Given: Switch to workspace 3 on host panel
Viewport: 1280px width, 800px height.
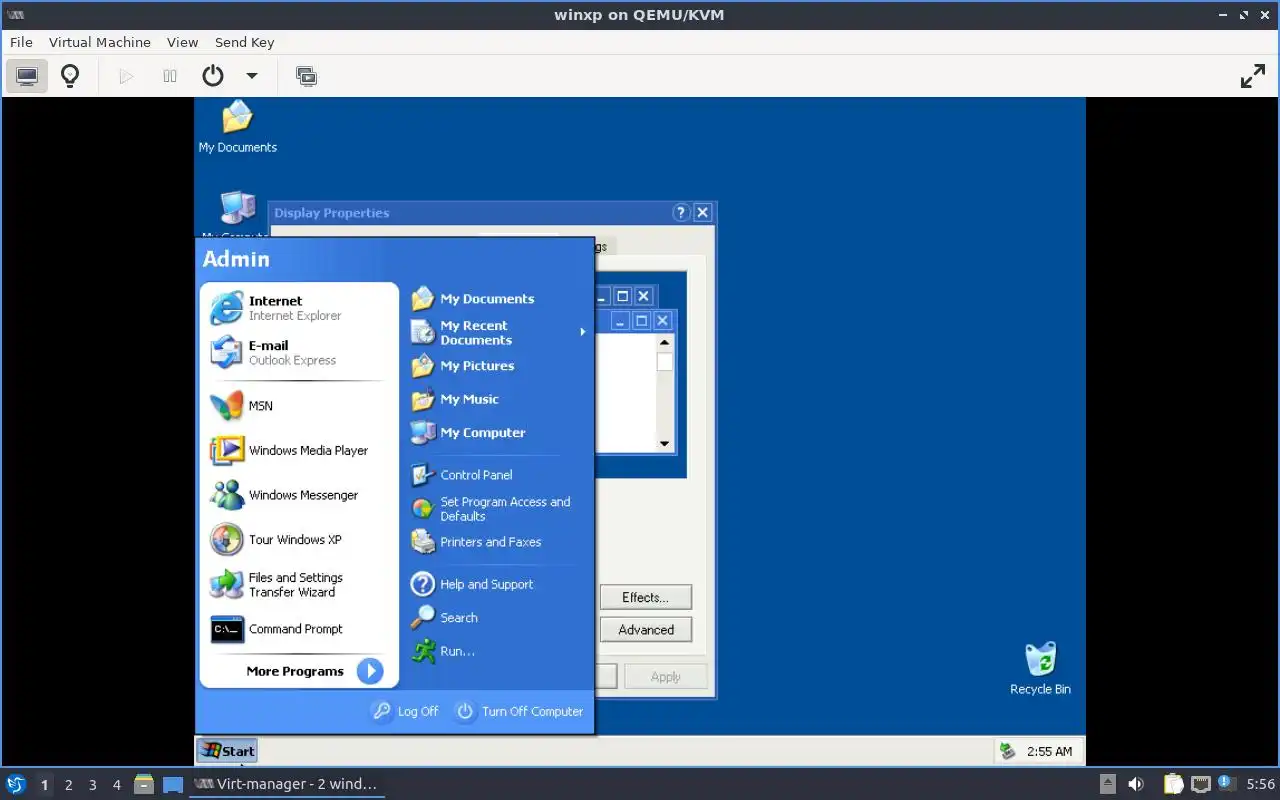Looking at the screenshot, I should [92, 785].
